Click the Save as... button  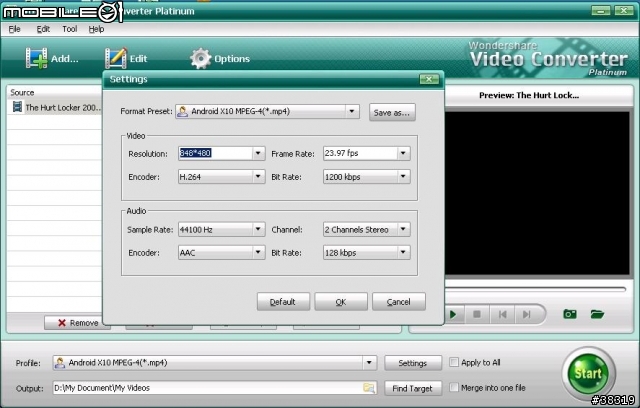tap(392, 112)
